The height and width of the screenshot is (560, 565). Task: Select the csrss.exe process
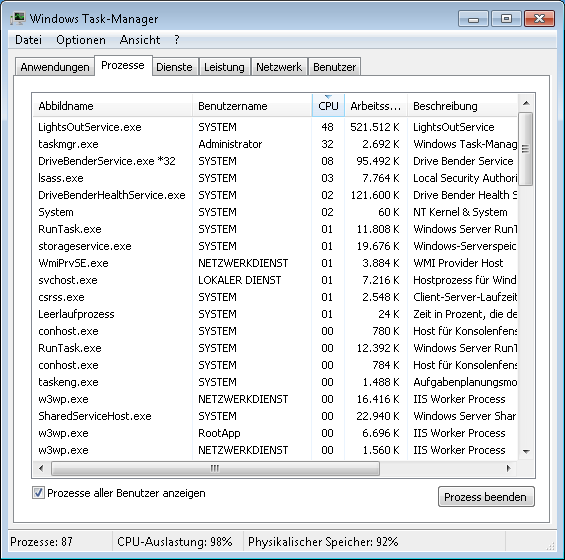(x=275, y=297)
